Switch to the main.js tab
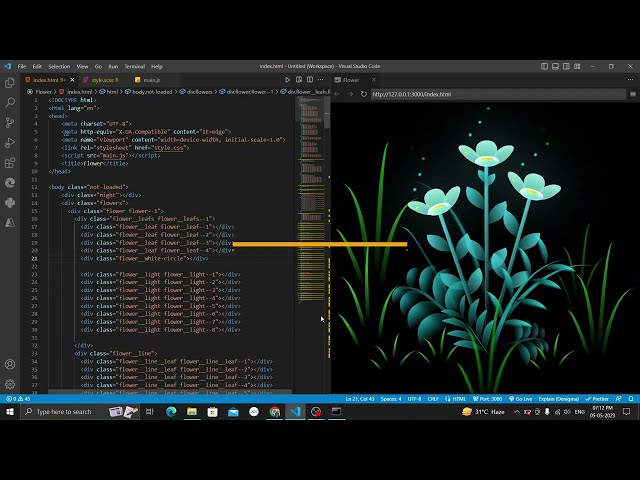The width and height of the screenshot is (640, 480). click(x=151, y=80)
